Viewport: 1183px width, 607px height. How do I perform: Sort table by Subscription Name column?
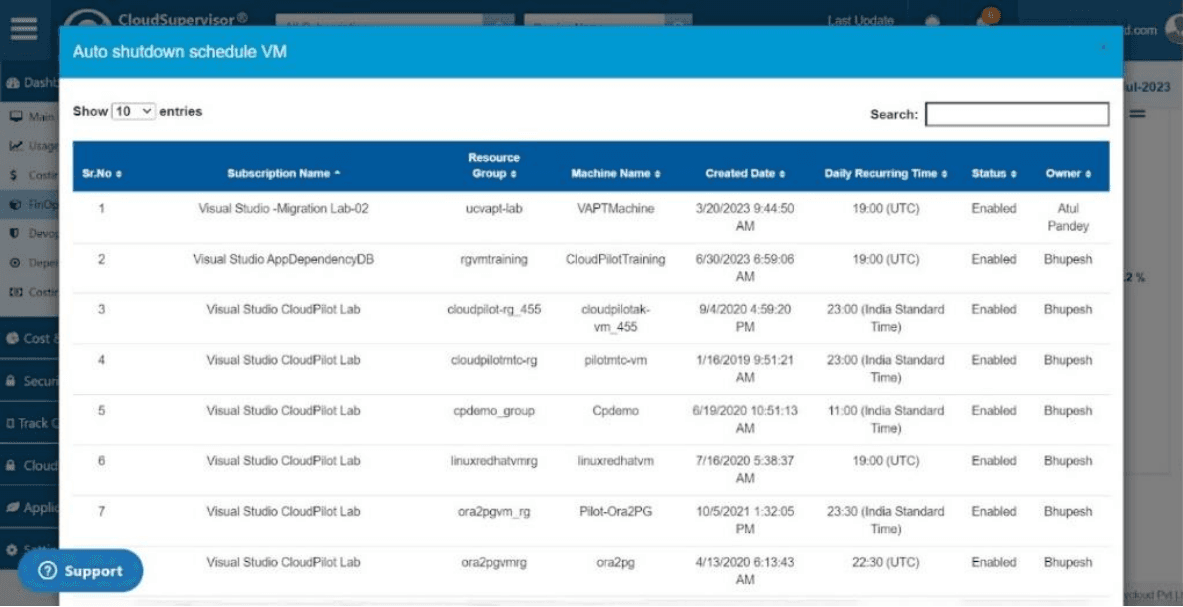click(x=284, y=174)
